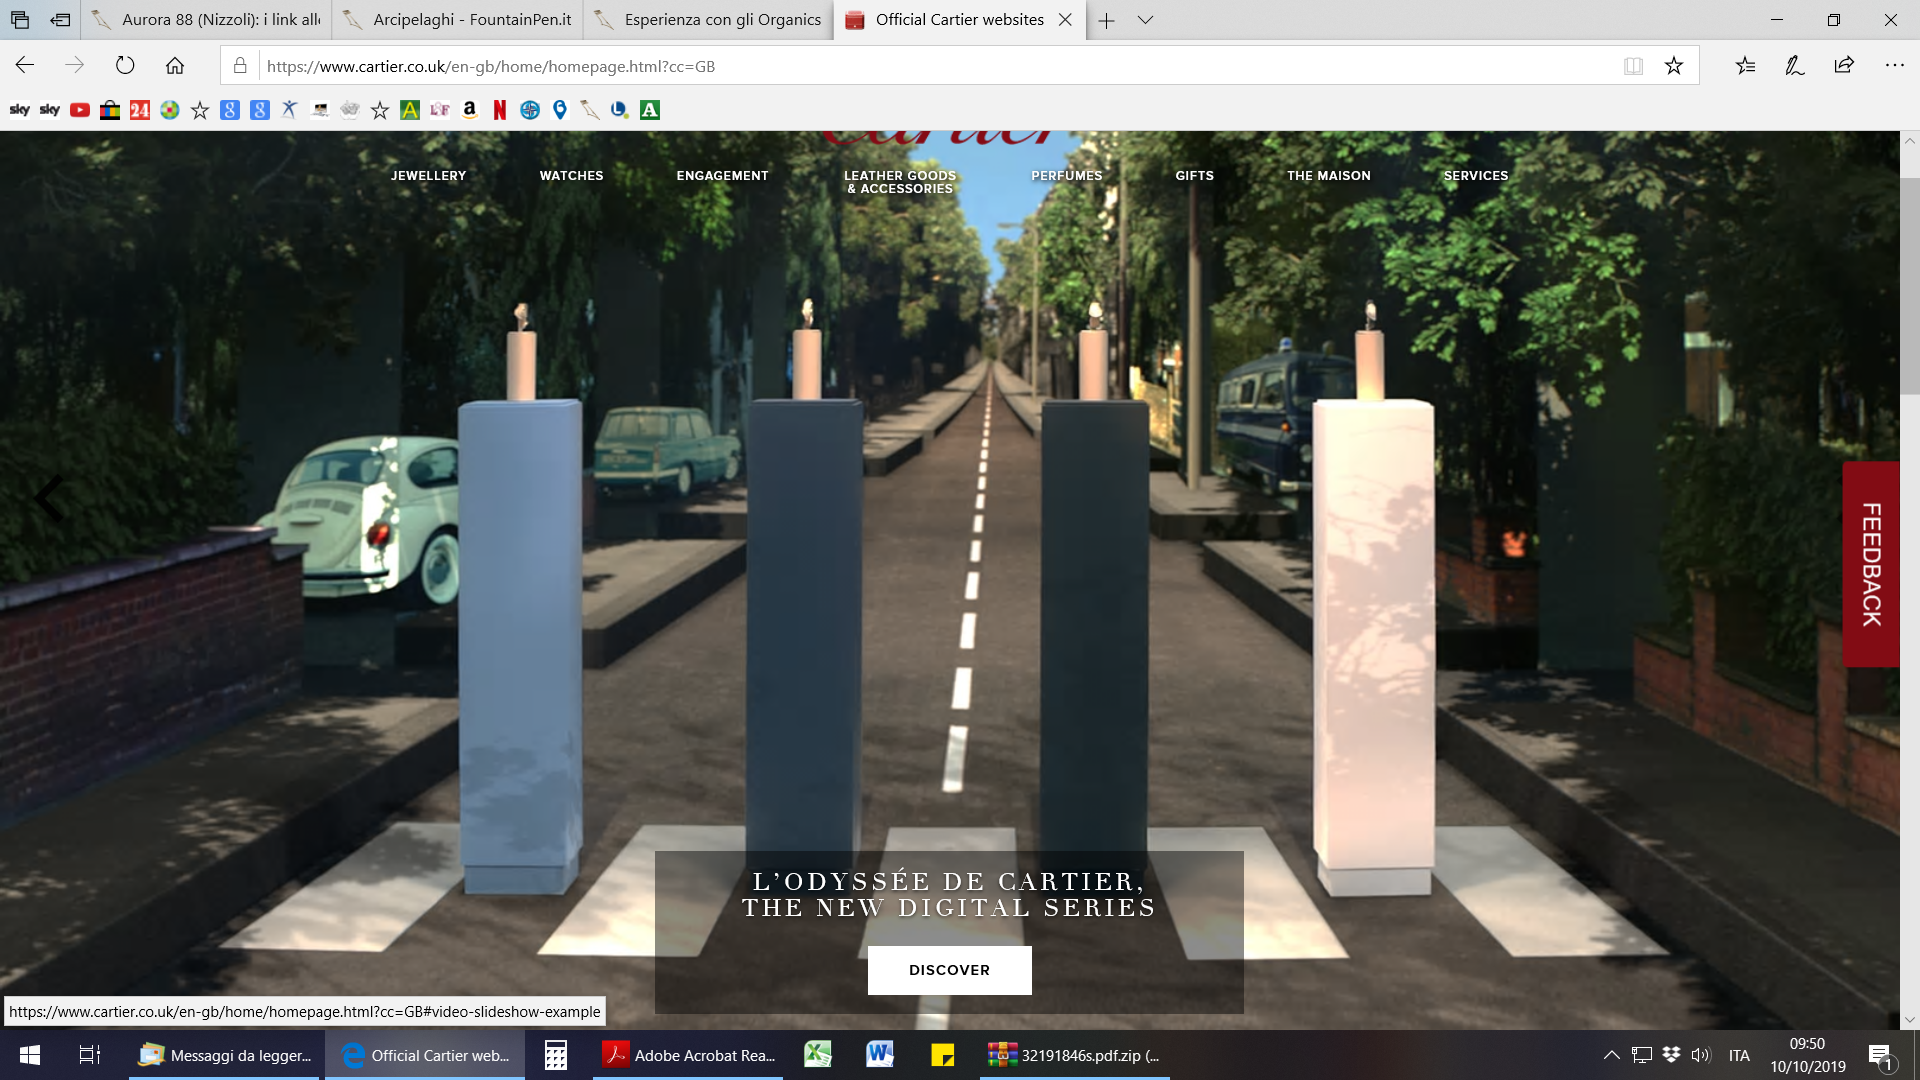Click the Add notes pen icon
The image size is (1920, 1080).
click(1795, 66)
